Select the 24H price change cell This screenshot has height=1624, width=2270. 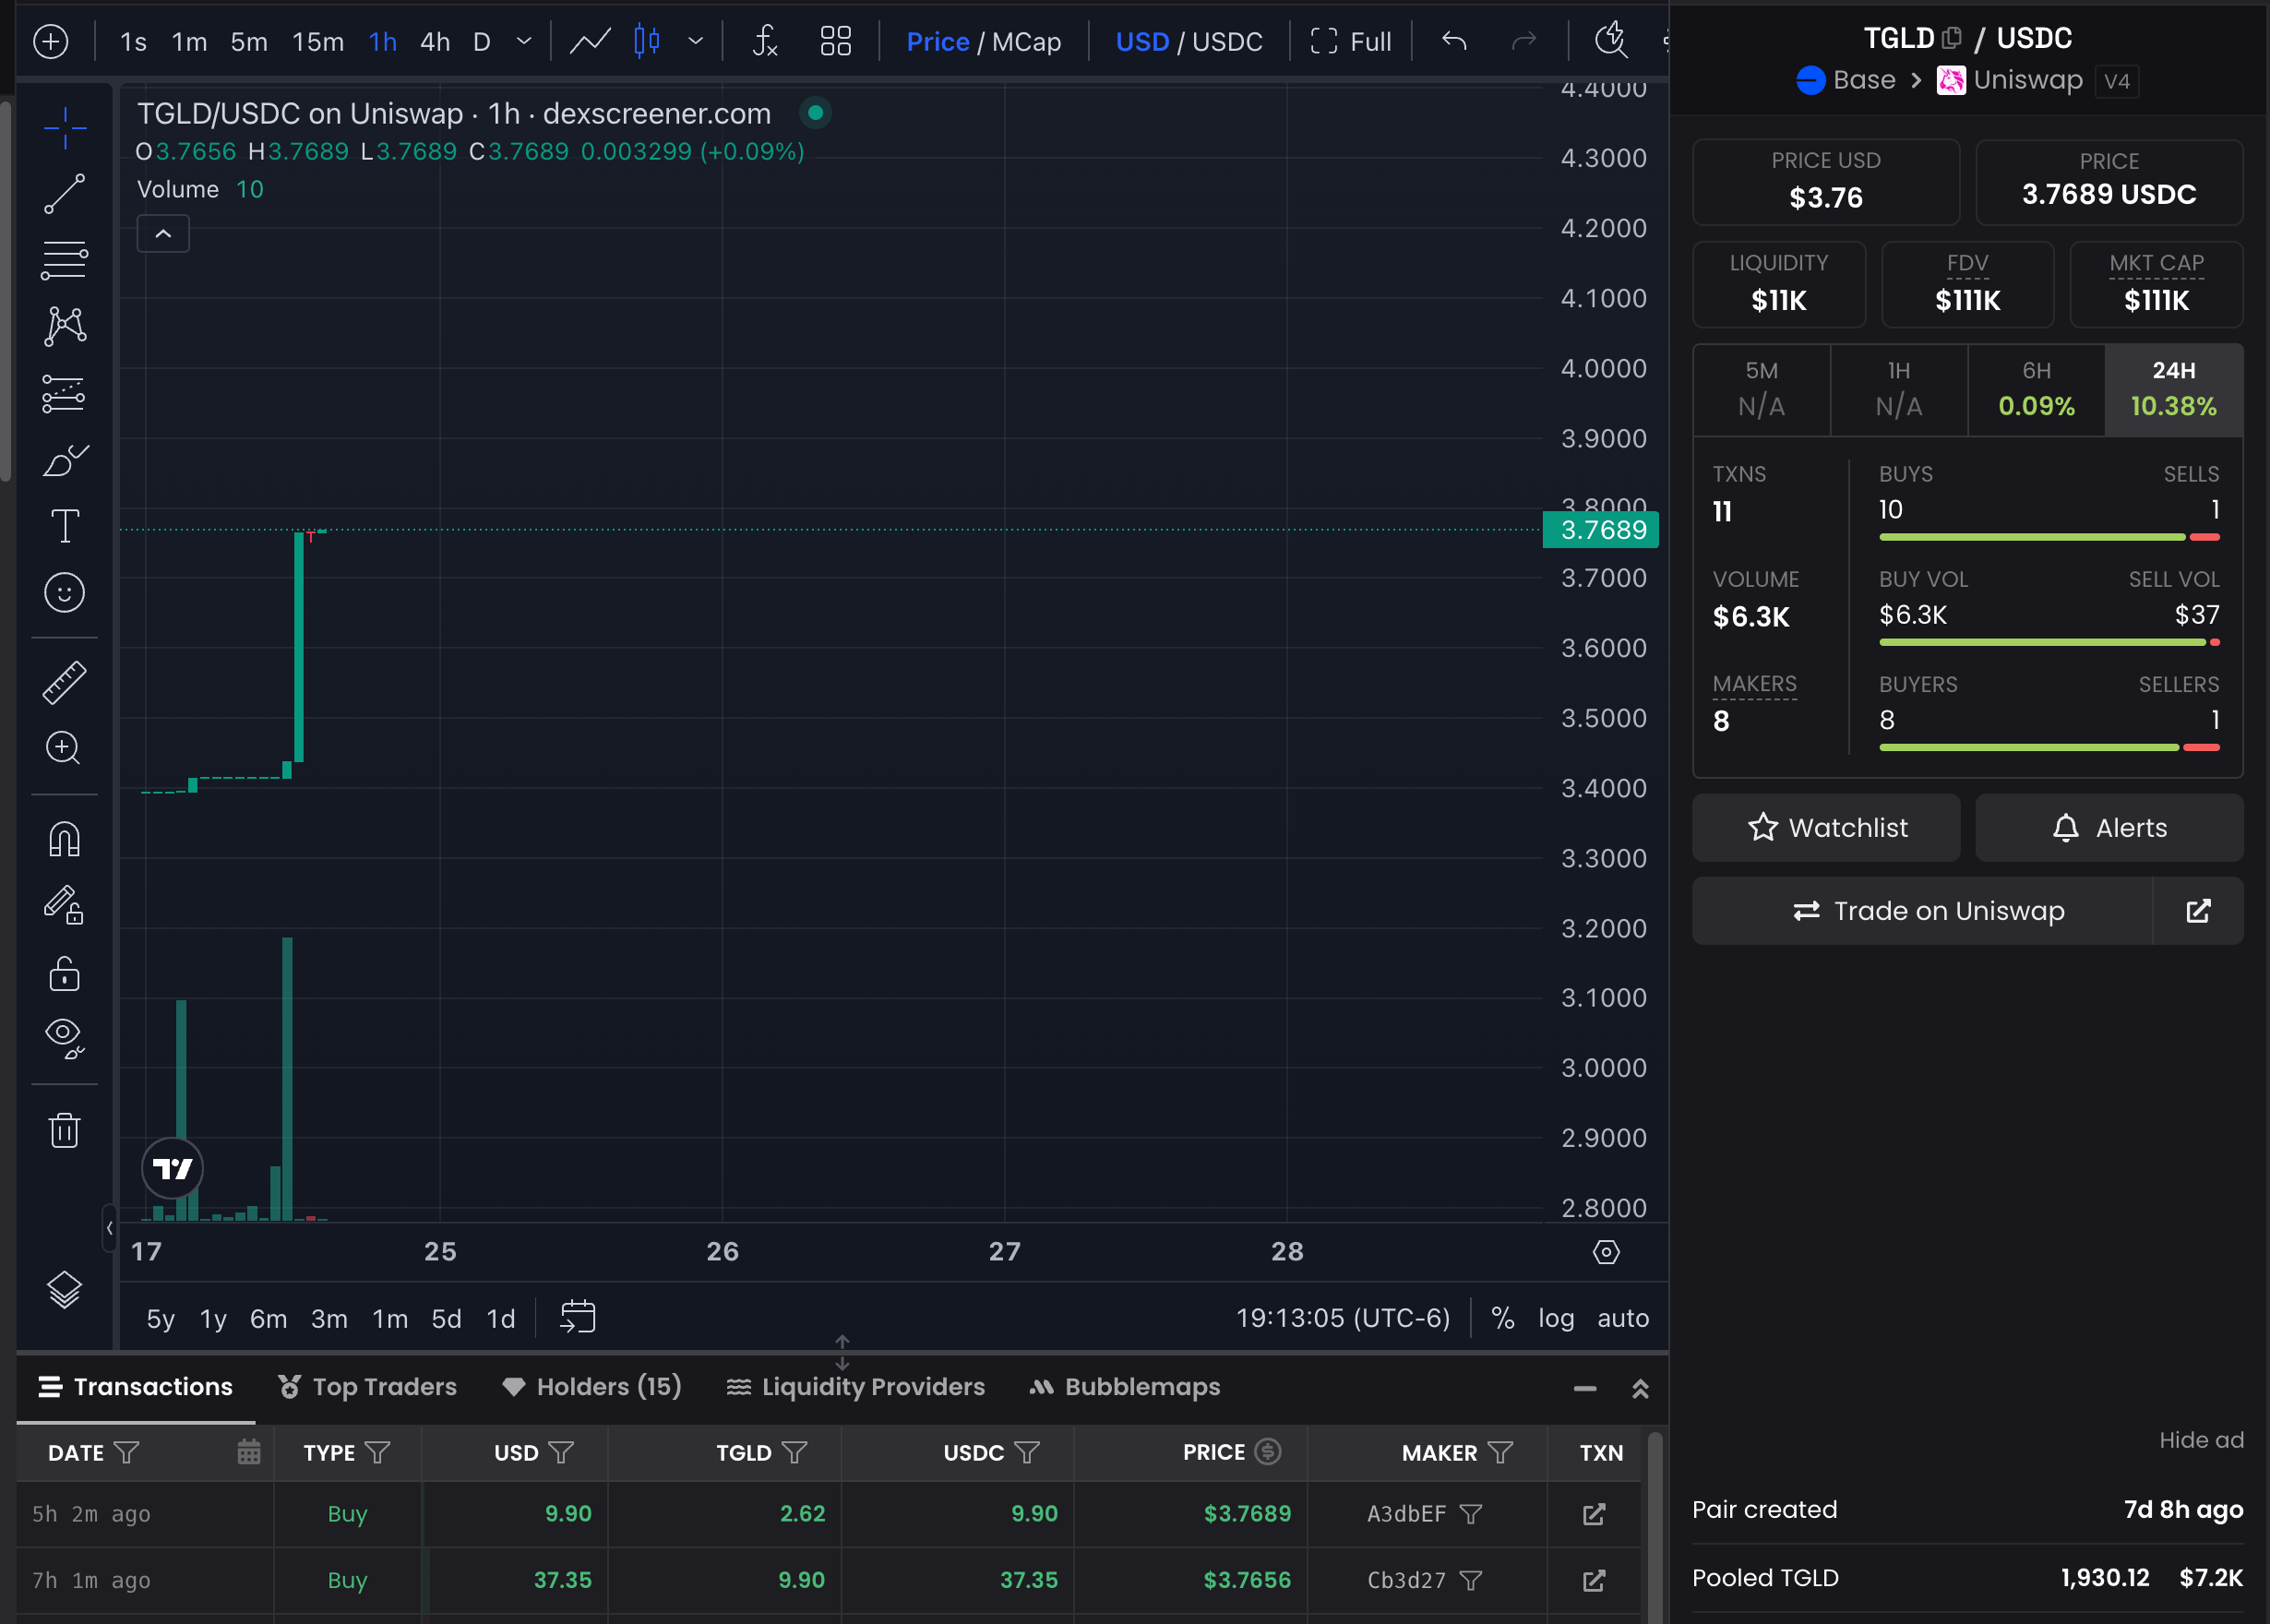[2173, 390]
